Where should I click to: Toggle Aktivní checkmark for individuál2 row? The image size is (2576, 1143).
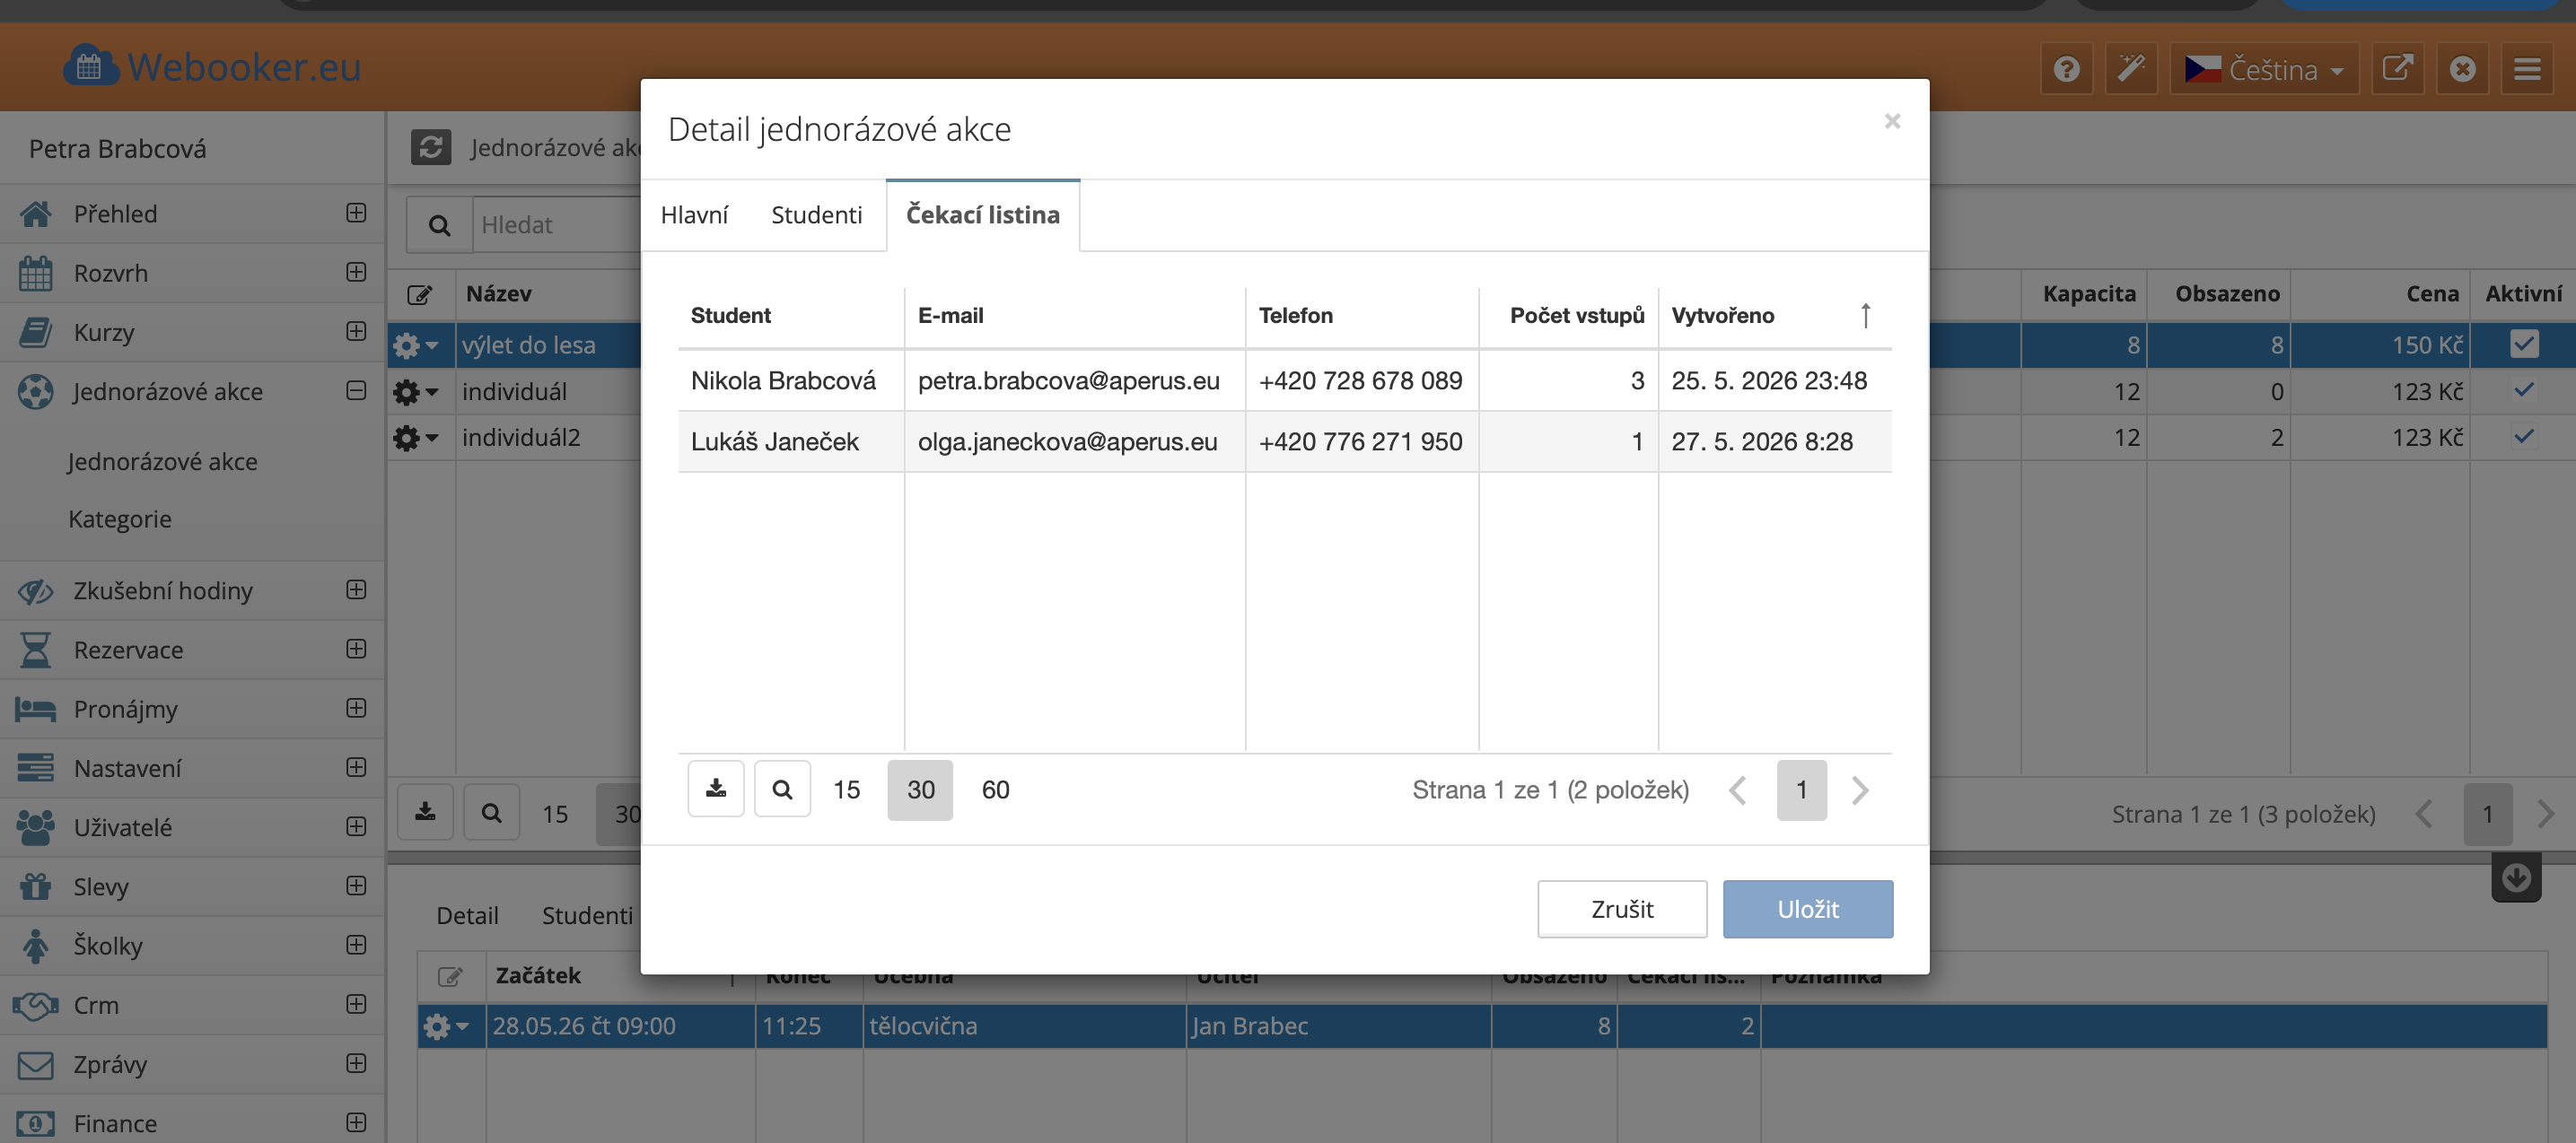[x=2523, y=436]
